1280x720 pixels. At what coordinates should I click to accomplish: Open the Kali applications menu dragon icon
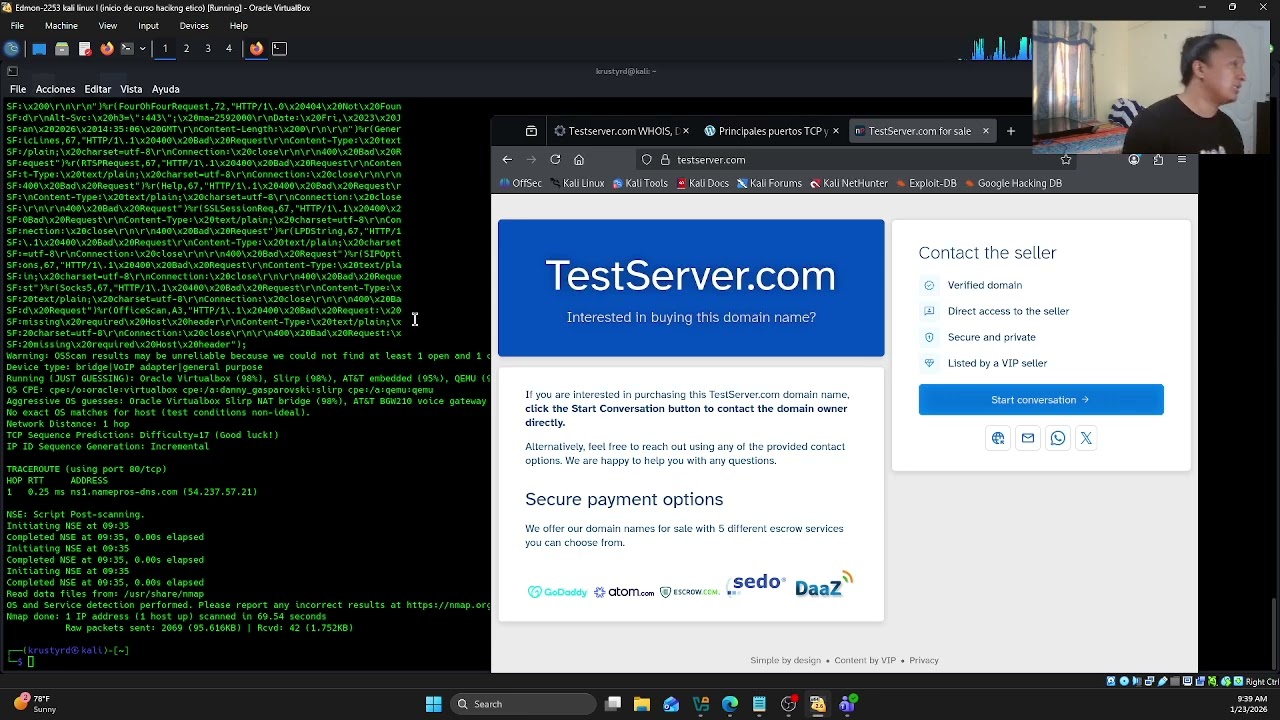(12, 48)
